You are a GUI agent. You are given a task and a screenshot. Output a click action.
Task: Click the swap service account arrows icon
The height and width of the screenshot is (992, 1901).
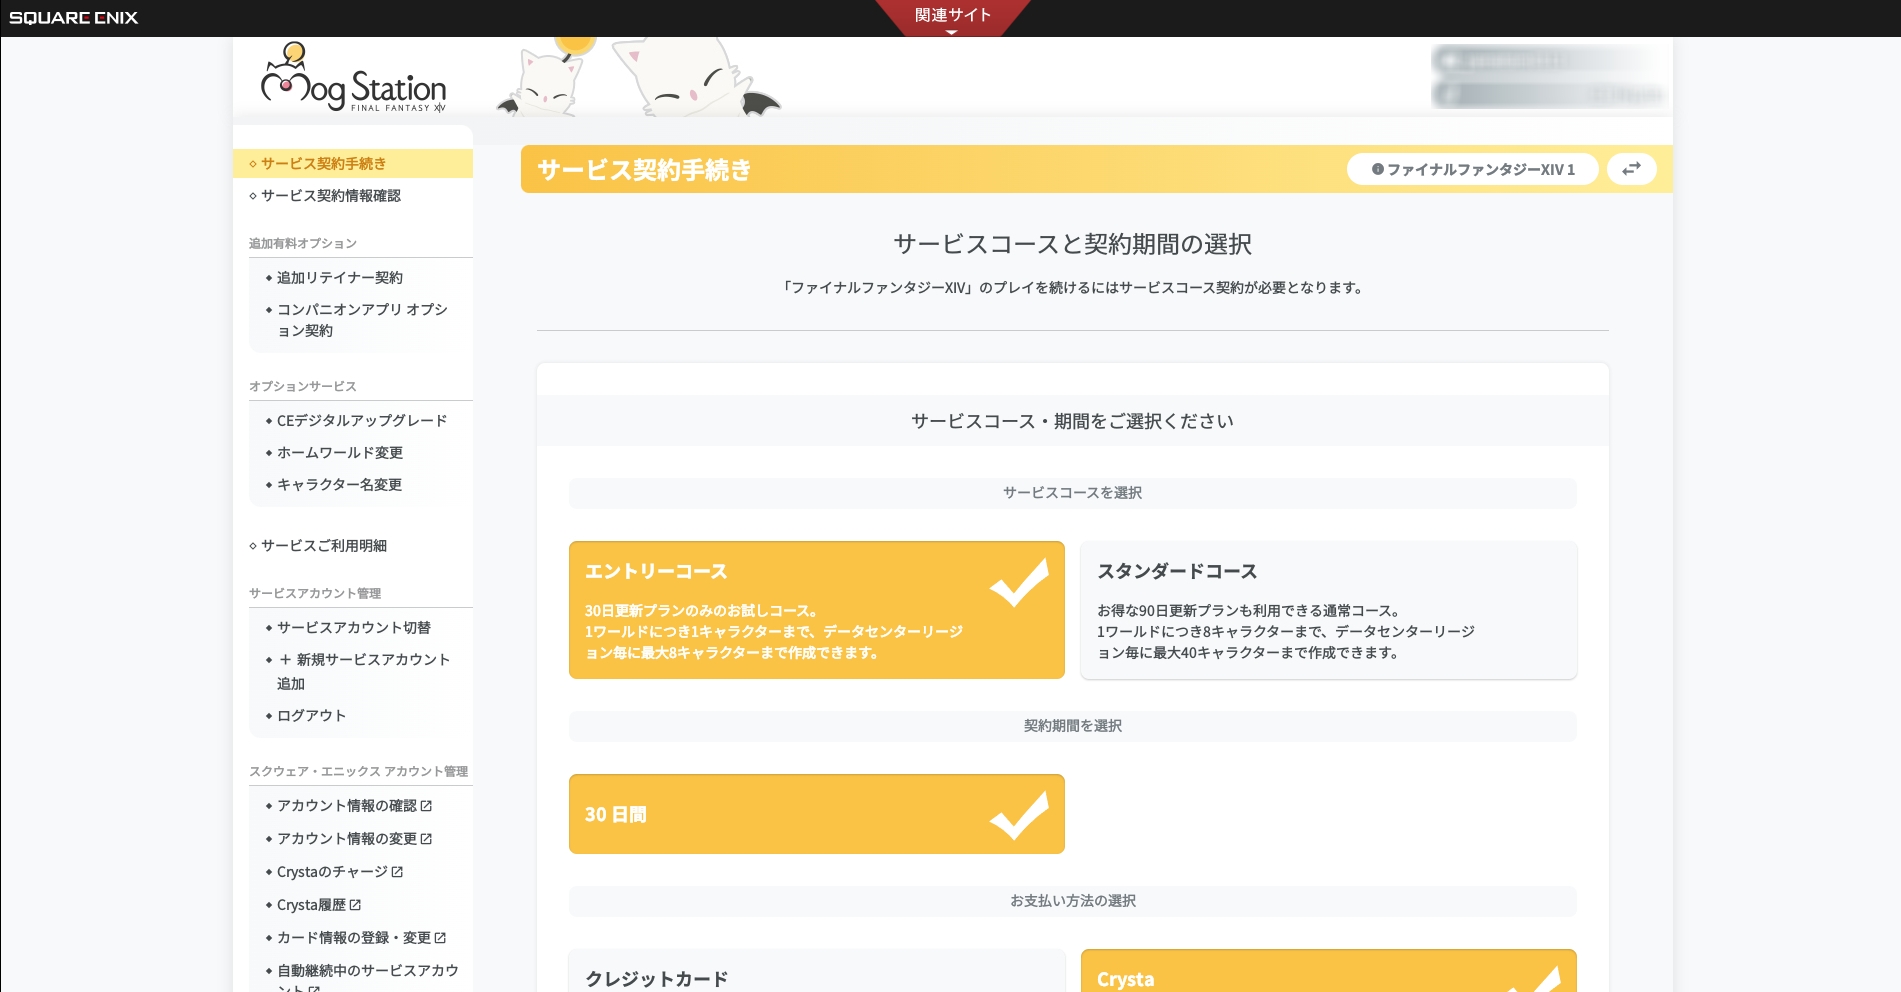click(x=1631, y=169)
